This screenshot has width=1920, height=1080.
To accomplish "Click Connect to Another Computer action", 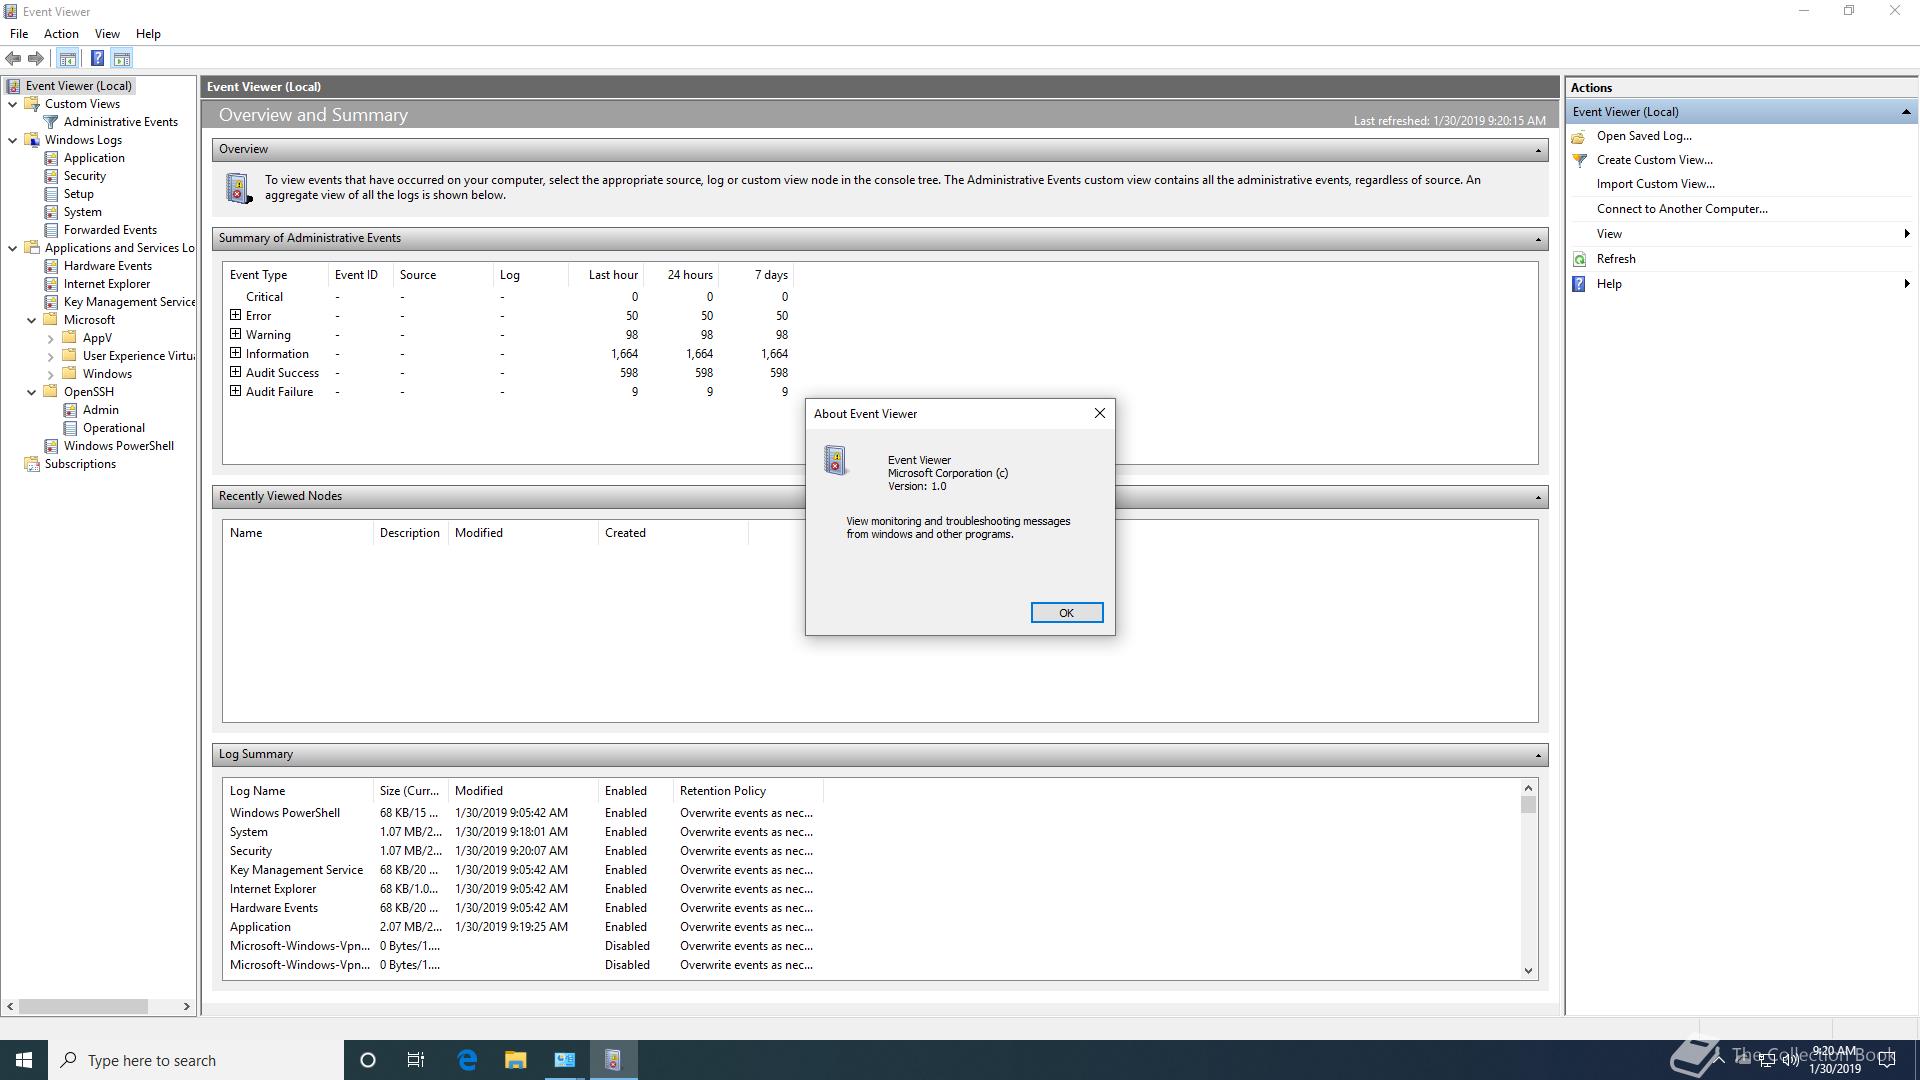I will pos(1682,209).
